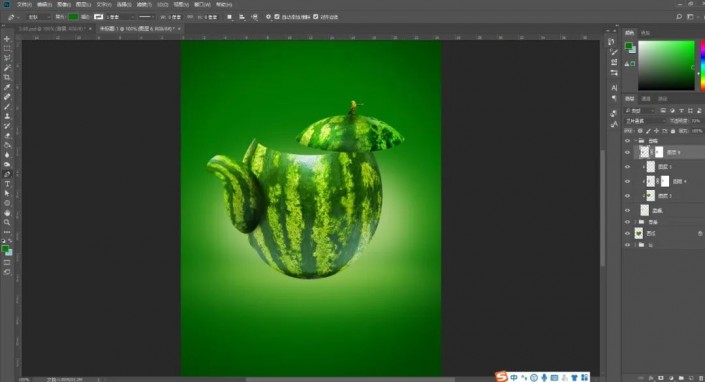
Task: Click the layer mask thumbnail of 图层 6
Action: [659, 152]
